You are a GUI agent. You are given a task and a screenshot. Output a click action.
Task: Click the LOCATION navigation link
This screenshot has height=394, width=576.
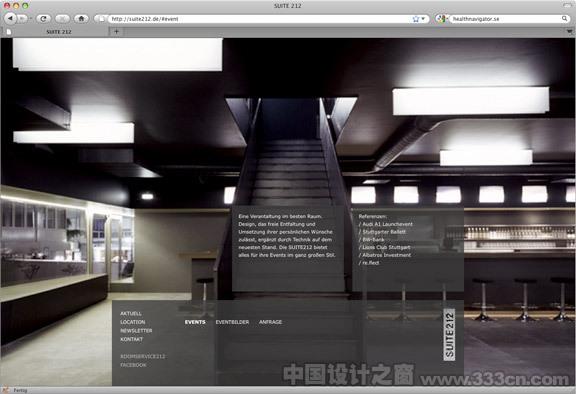[x=133, y=322]
